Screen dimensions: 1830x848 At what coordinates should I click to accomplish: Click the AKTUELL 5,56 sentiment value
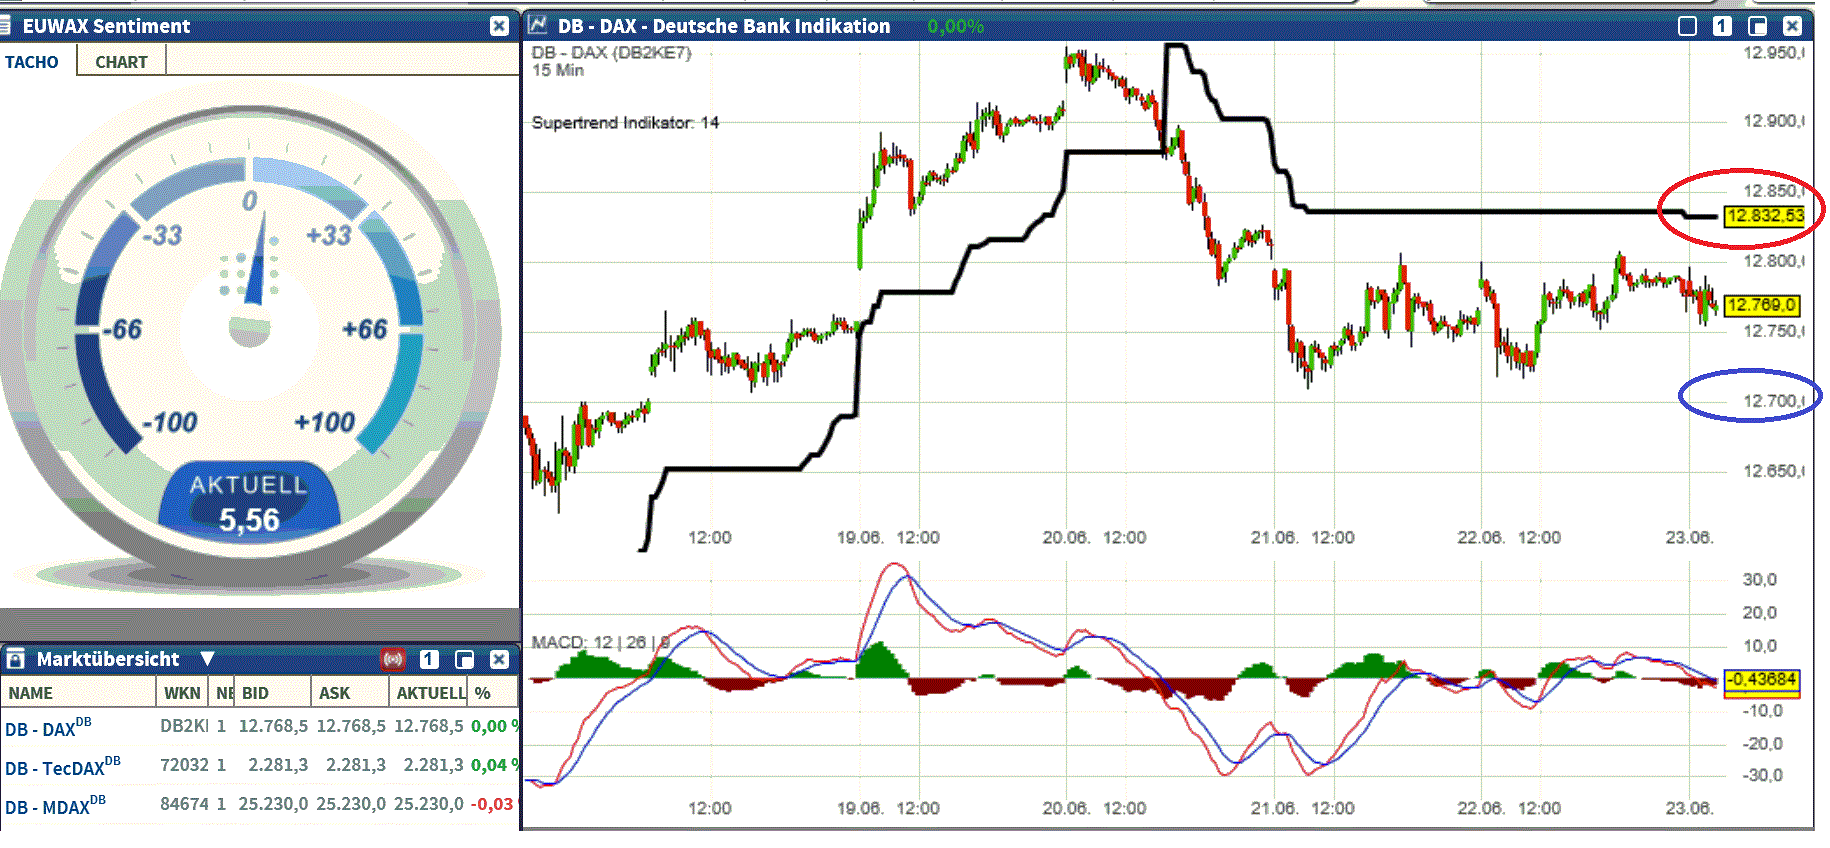(x=250, y=520)
